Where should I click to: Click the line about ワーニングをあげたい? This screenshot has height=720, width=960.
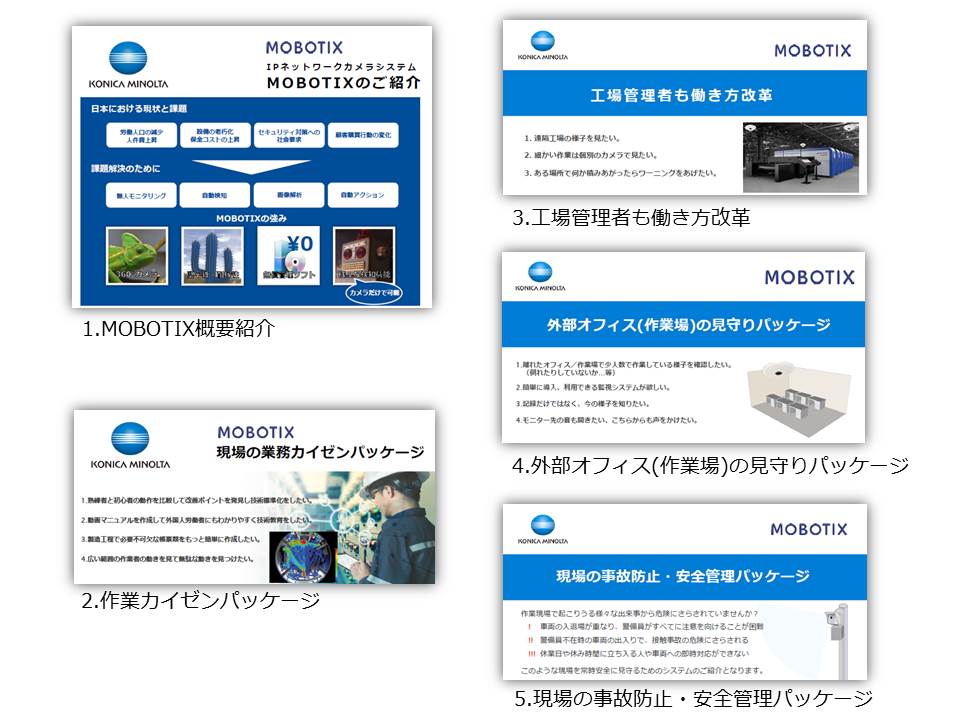click(620, 173)
